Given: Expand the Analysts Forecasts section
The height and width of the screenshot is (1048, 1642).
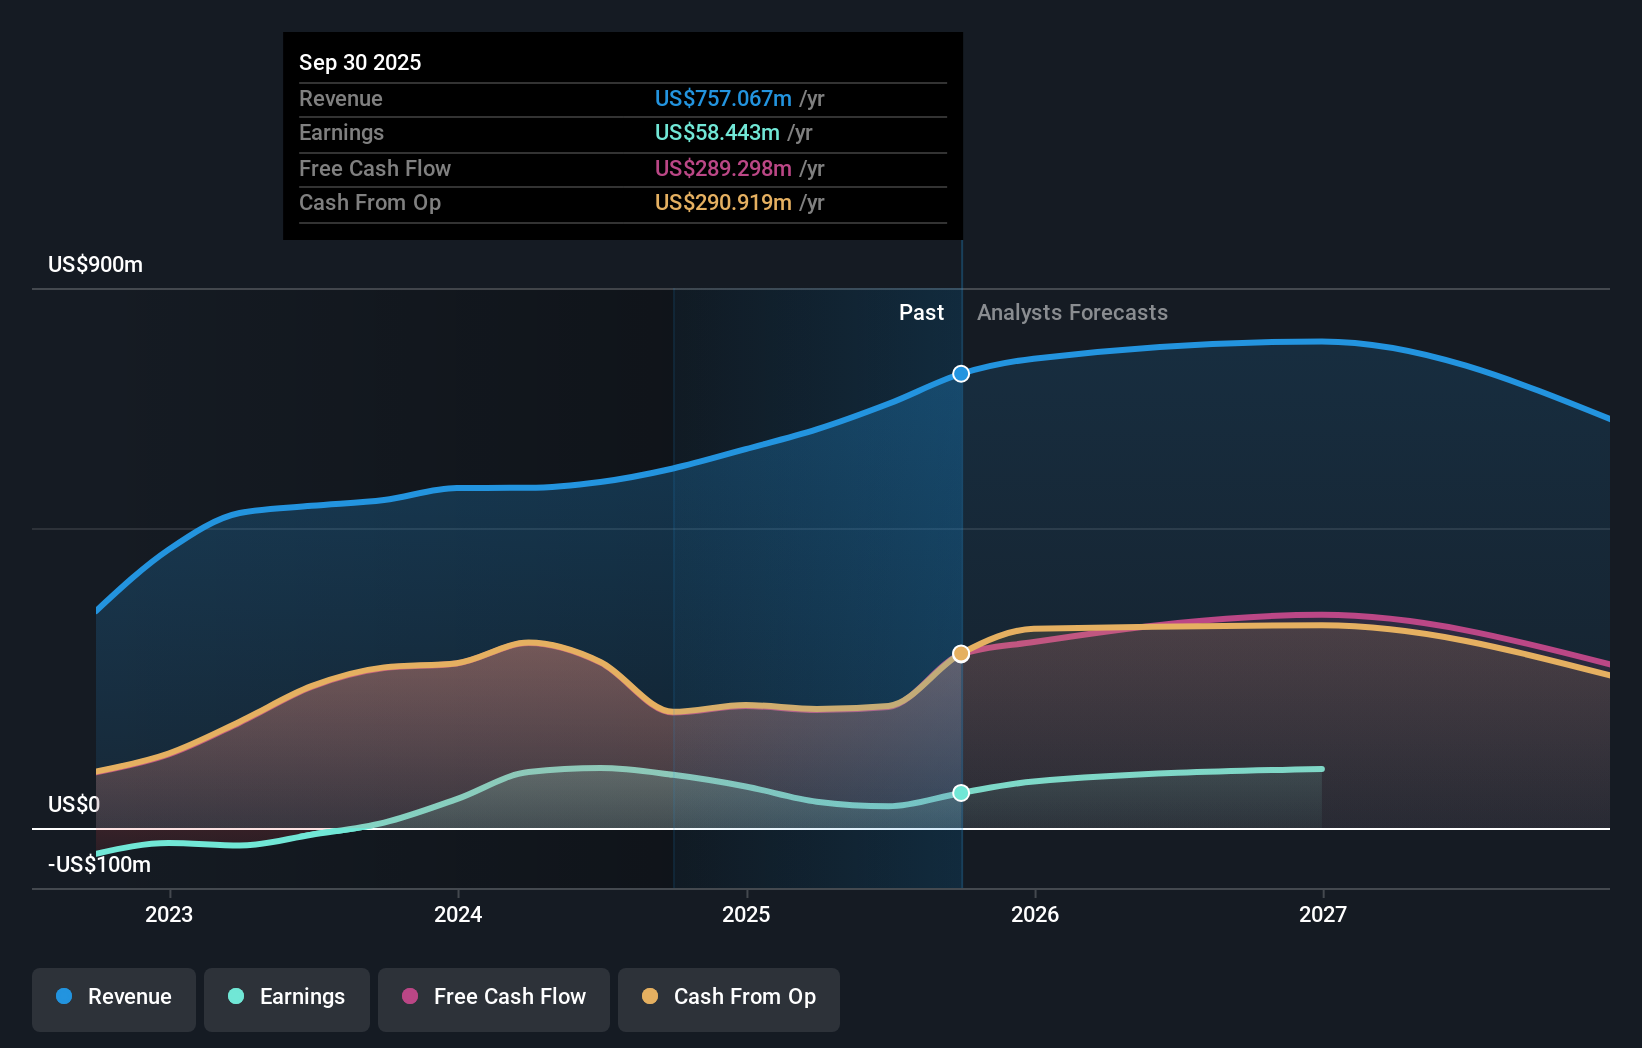Looking at the screenshot, I should (x=1071, y=312).
